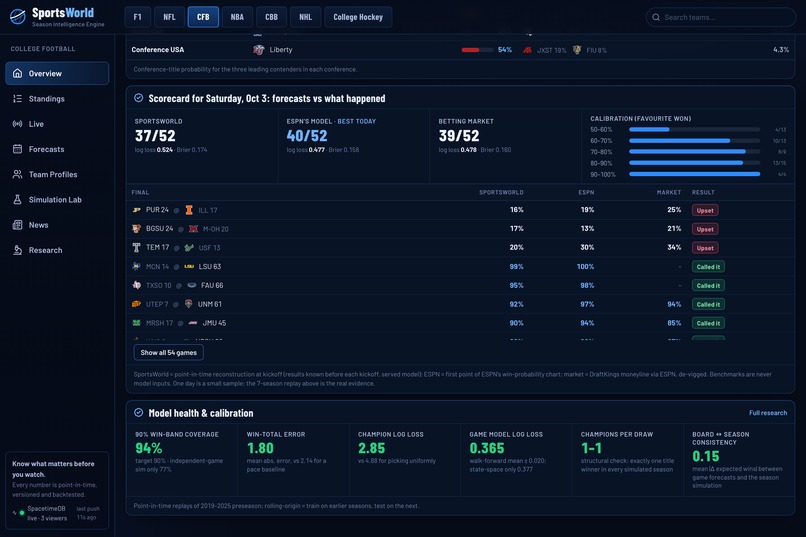Viewport: 806px width, 537px height.
Task: Click the Illinois logo beside ILL 17
Action: tap(189, 210)
